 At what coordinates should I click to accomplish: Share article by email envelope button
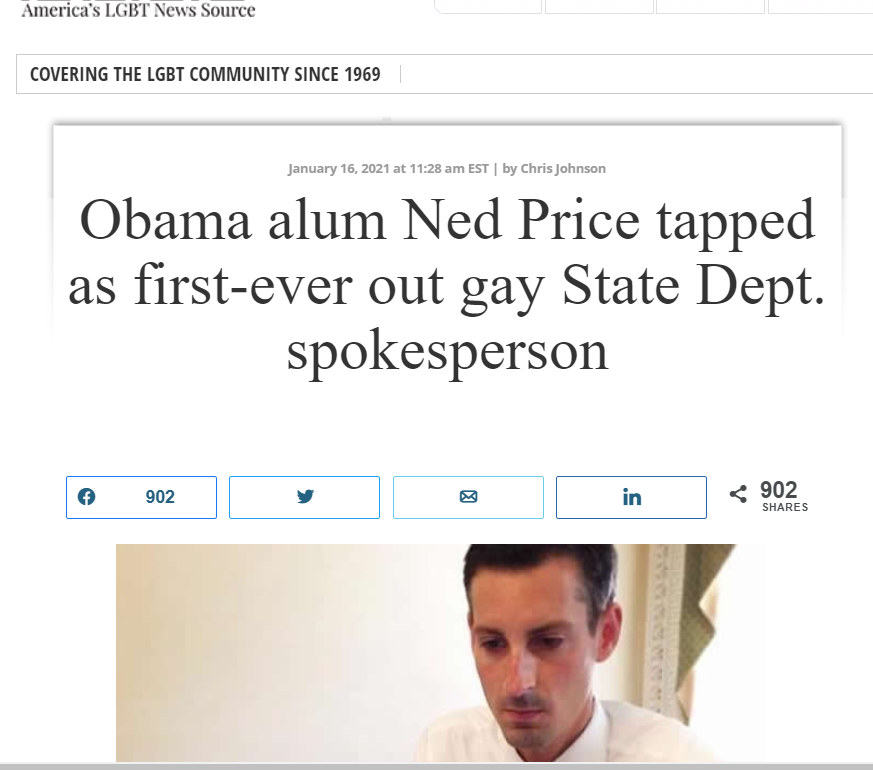pyautogui.click(x=468, y=497)
